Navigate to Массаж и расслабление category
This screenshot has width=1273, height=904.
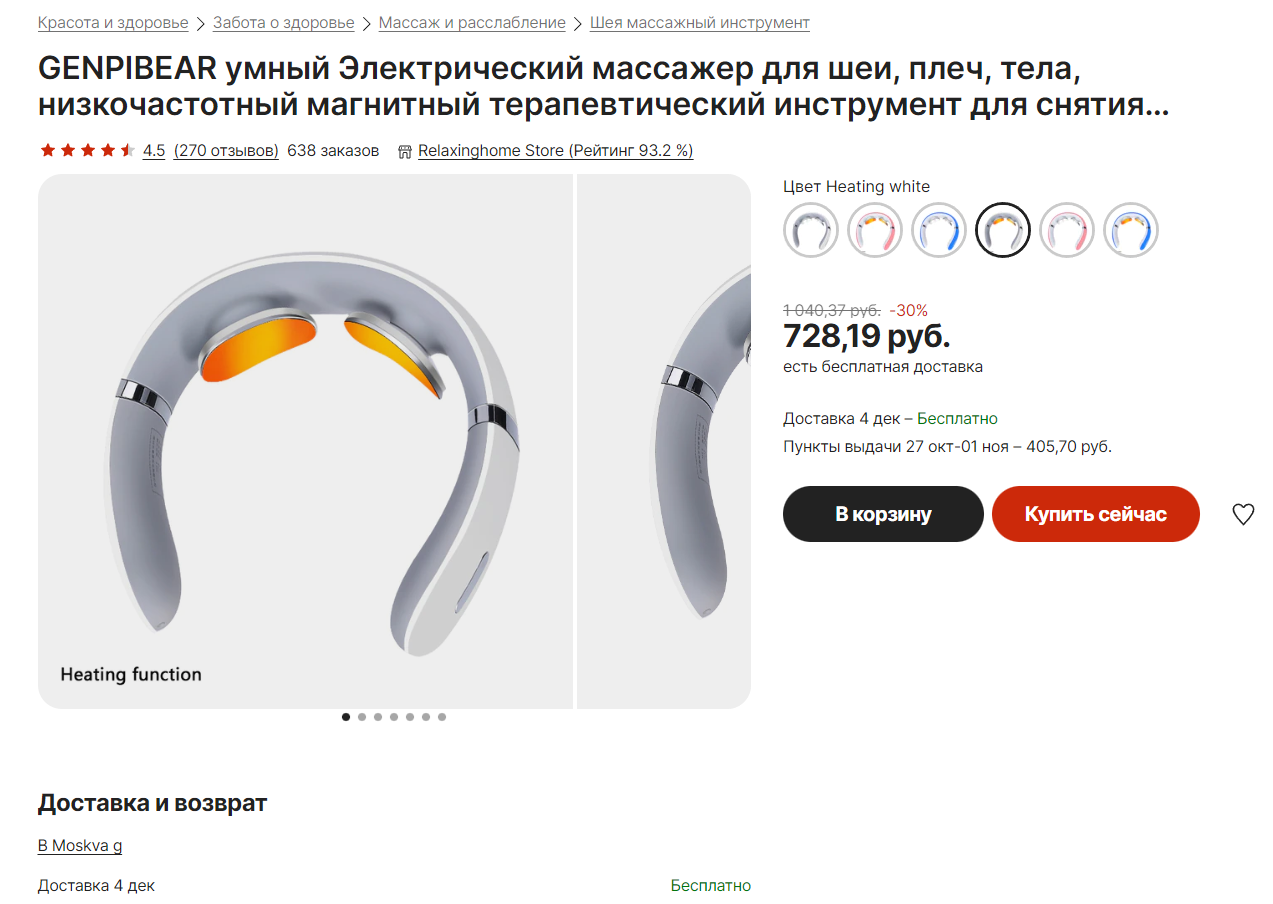click(x=472, y=22)
